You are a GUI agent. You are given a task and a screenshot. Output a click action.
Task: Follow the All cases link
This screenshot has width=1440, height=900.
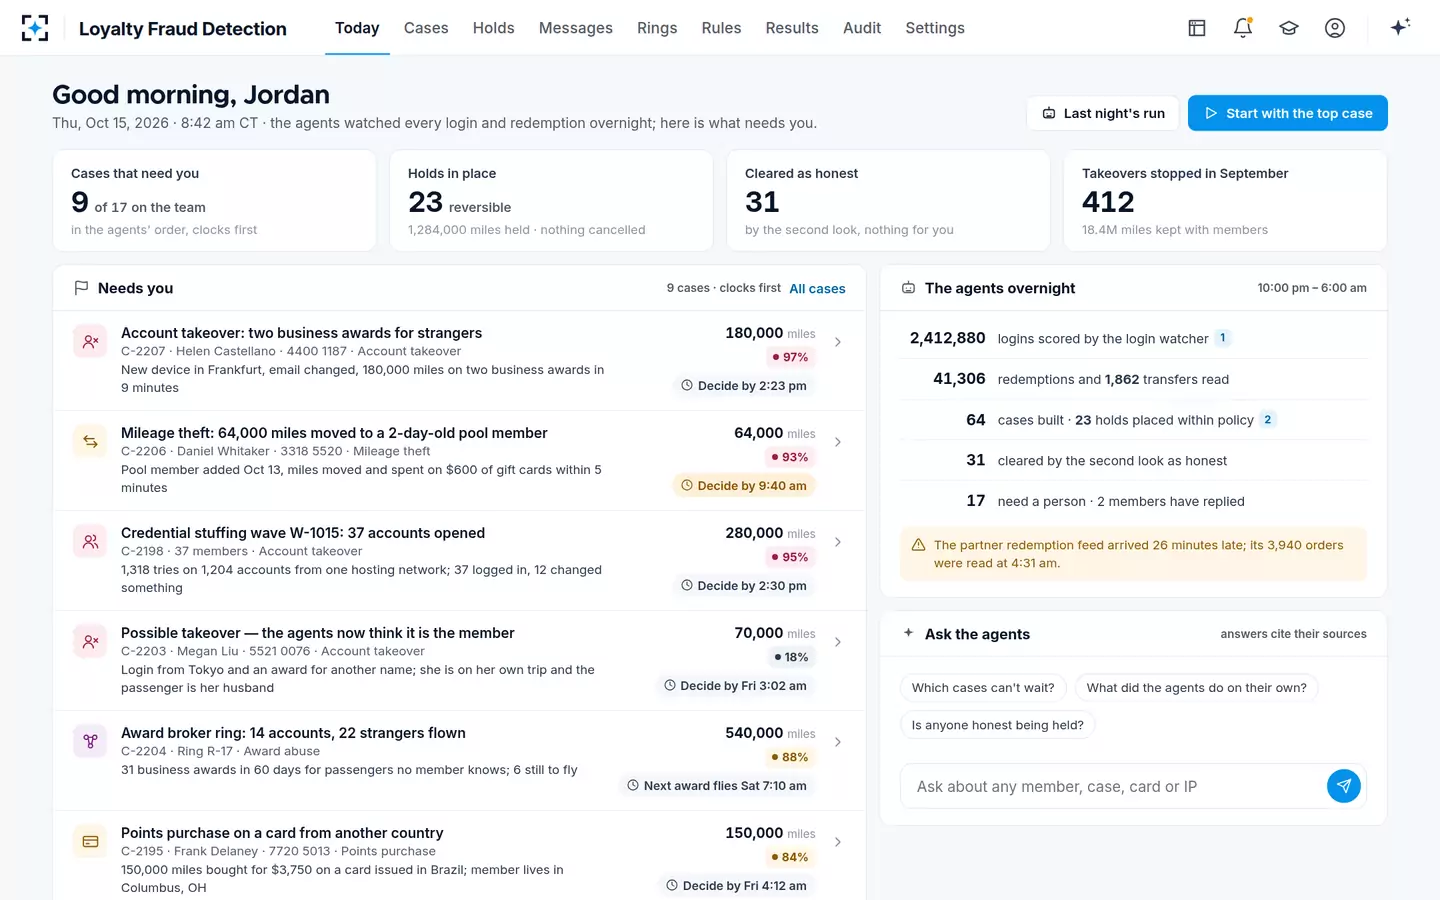(817, 289)
